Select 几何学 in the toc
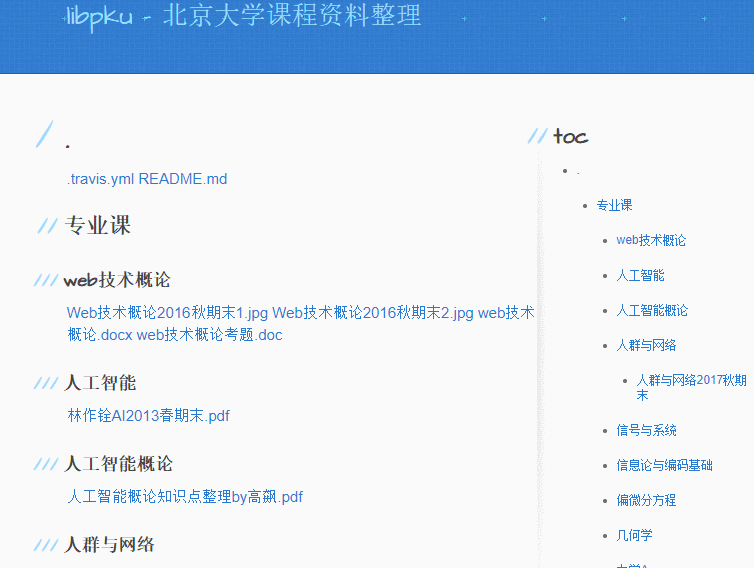This screenshot has height=568, width=754. coord(634,535)
